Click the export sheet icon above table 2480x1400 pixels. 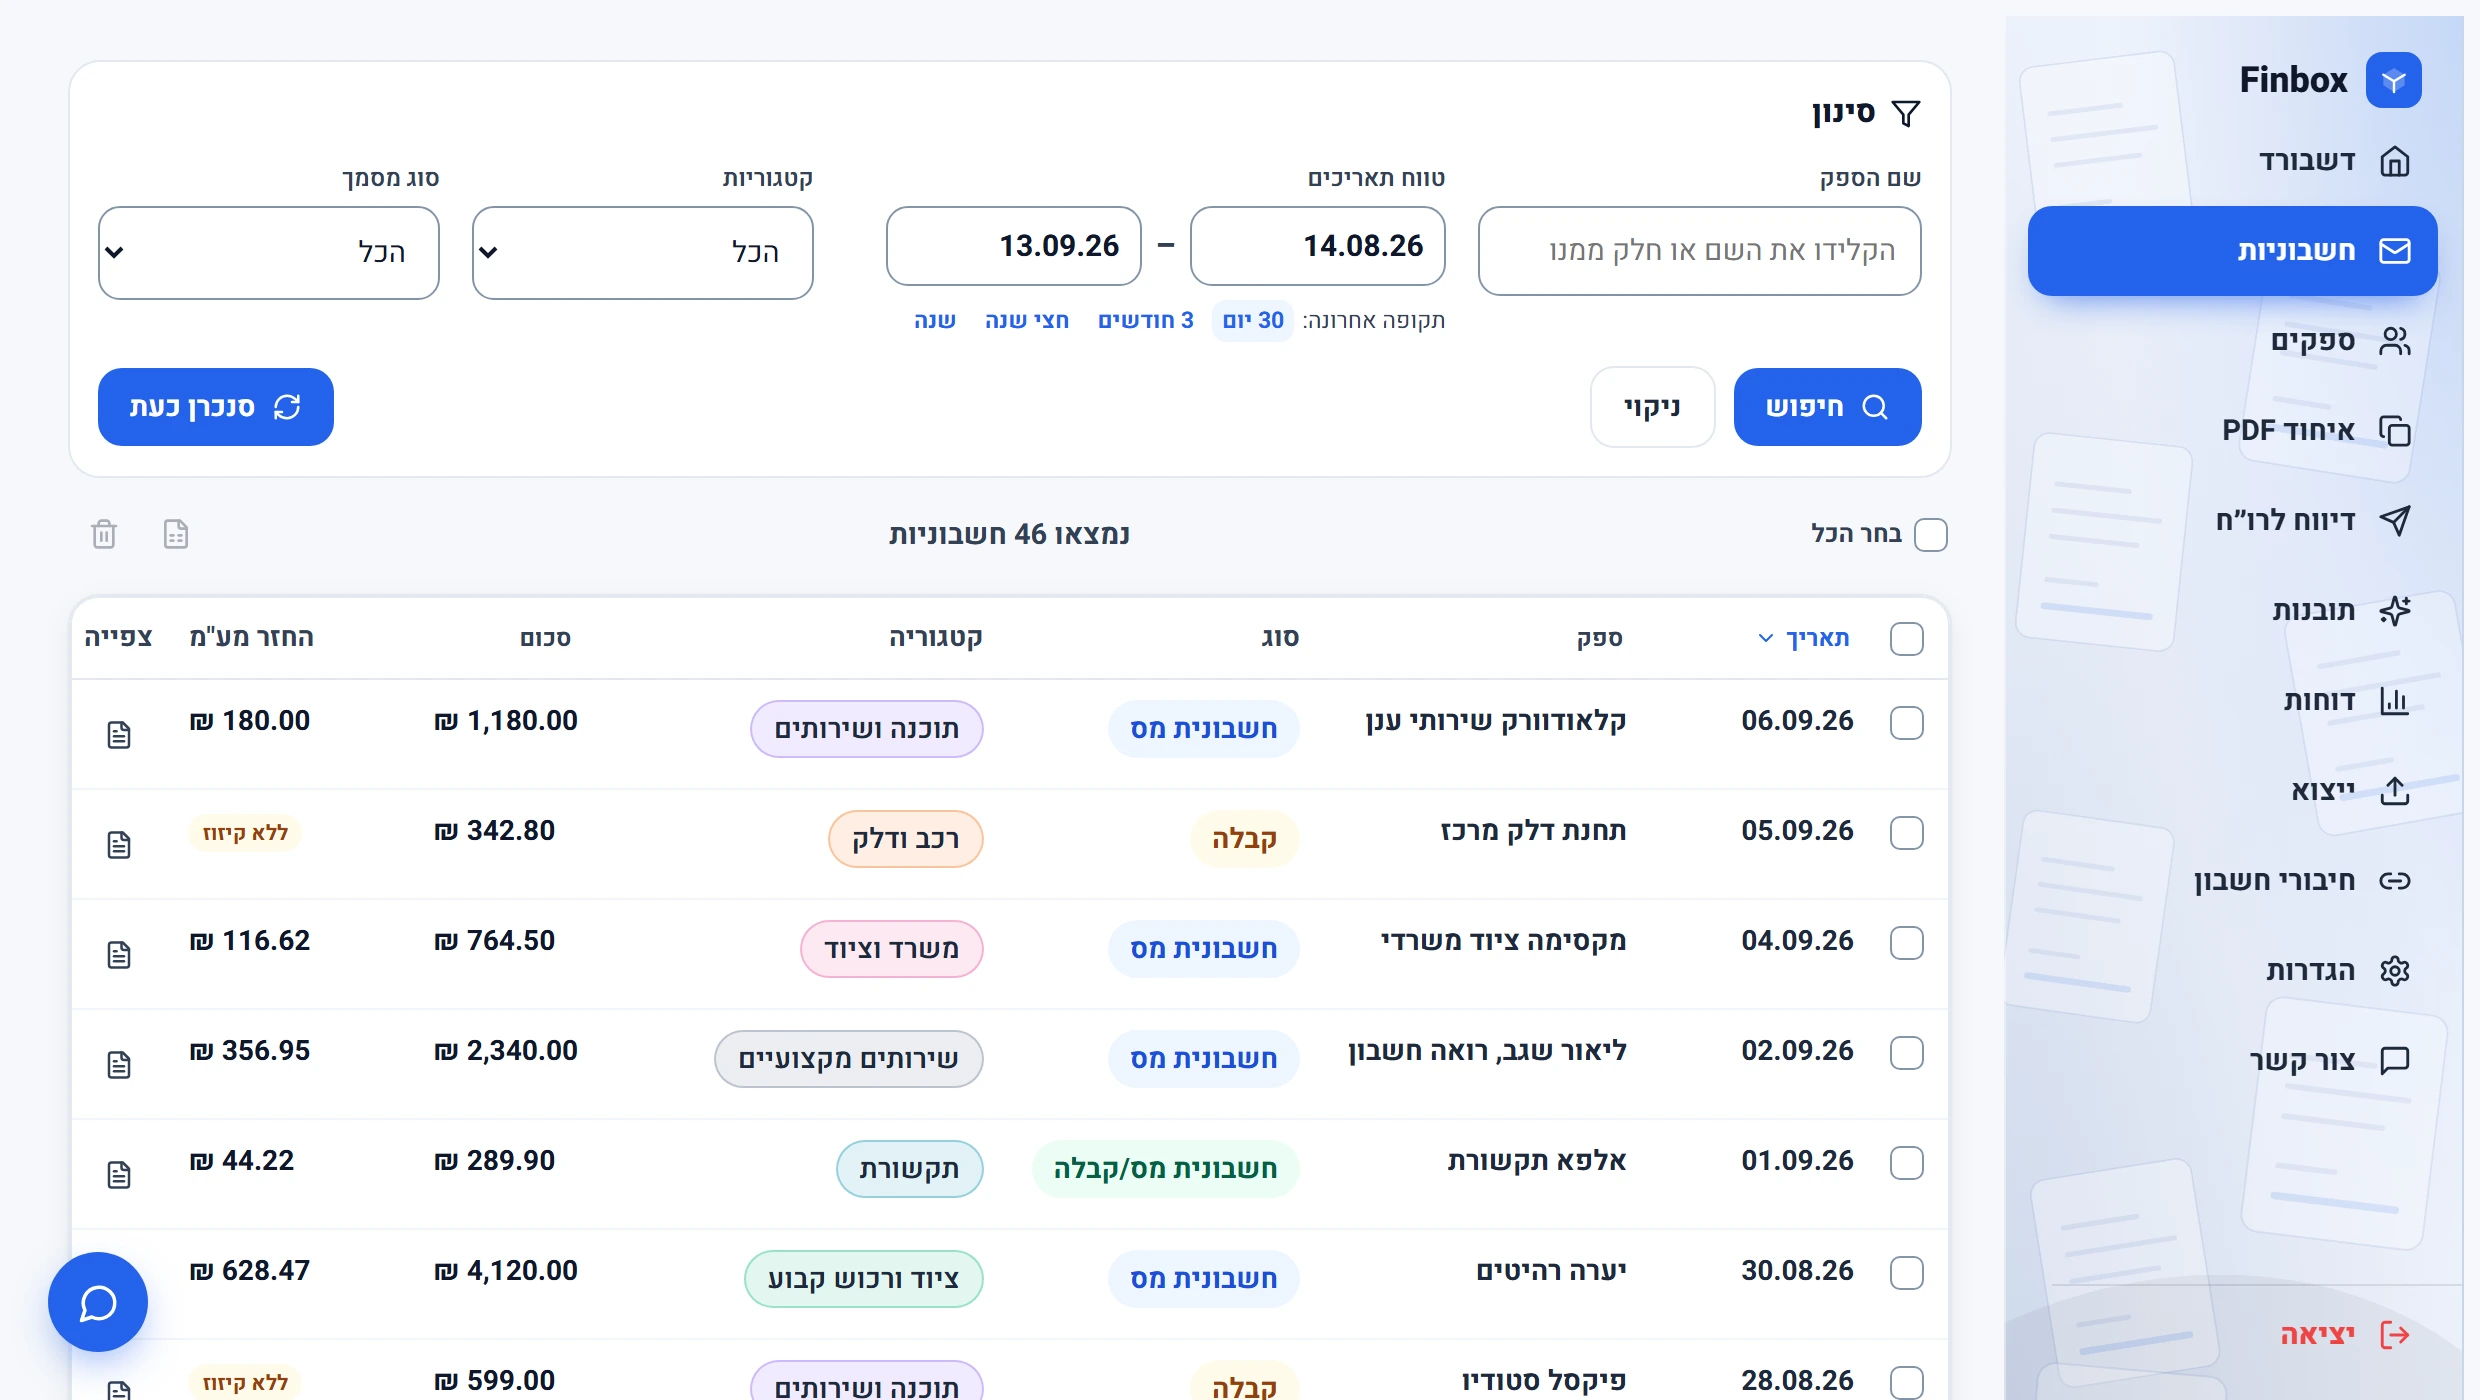176,534
